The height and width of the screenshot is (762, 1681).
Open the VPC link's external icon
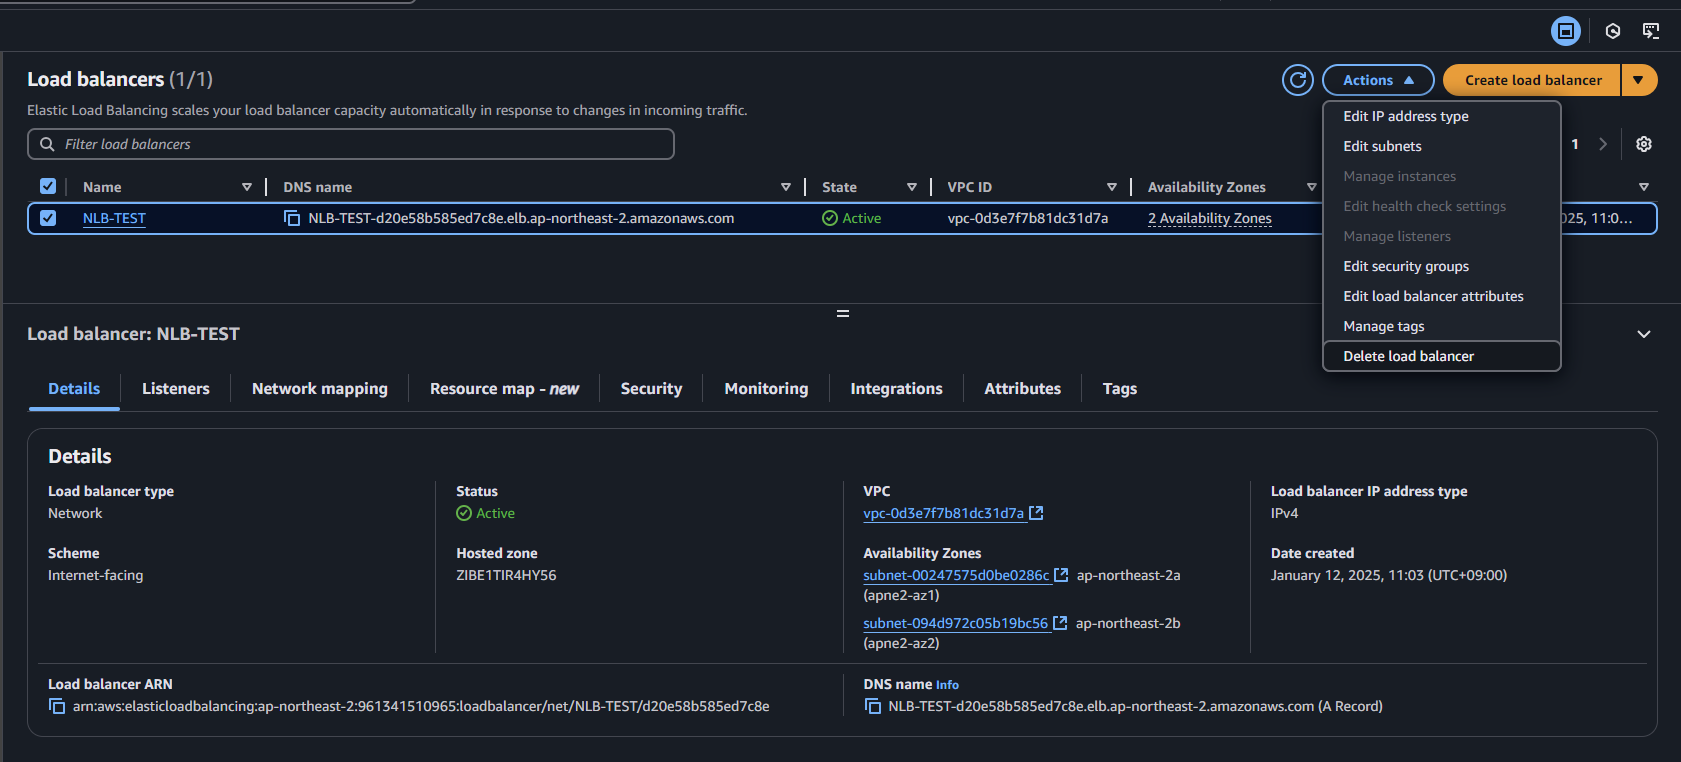click(x=1037, y=513)
